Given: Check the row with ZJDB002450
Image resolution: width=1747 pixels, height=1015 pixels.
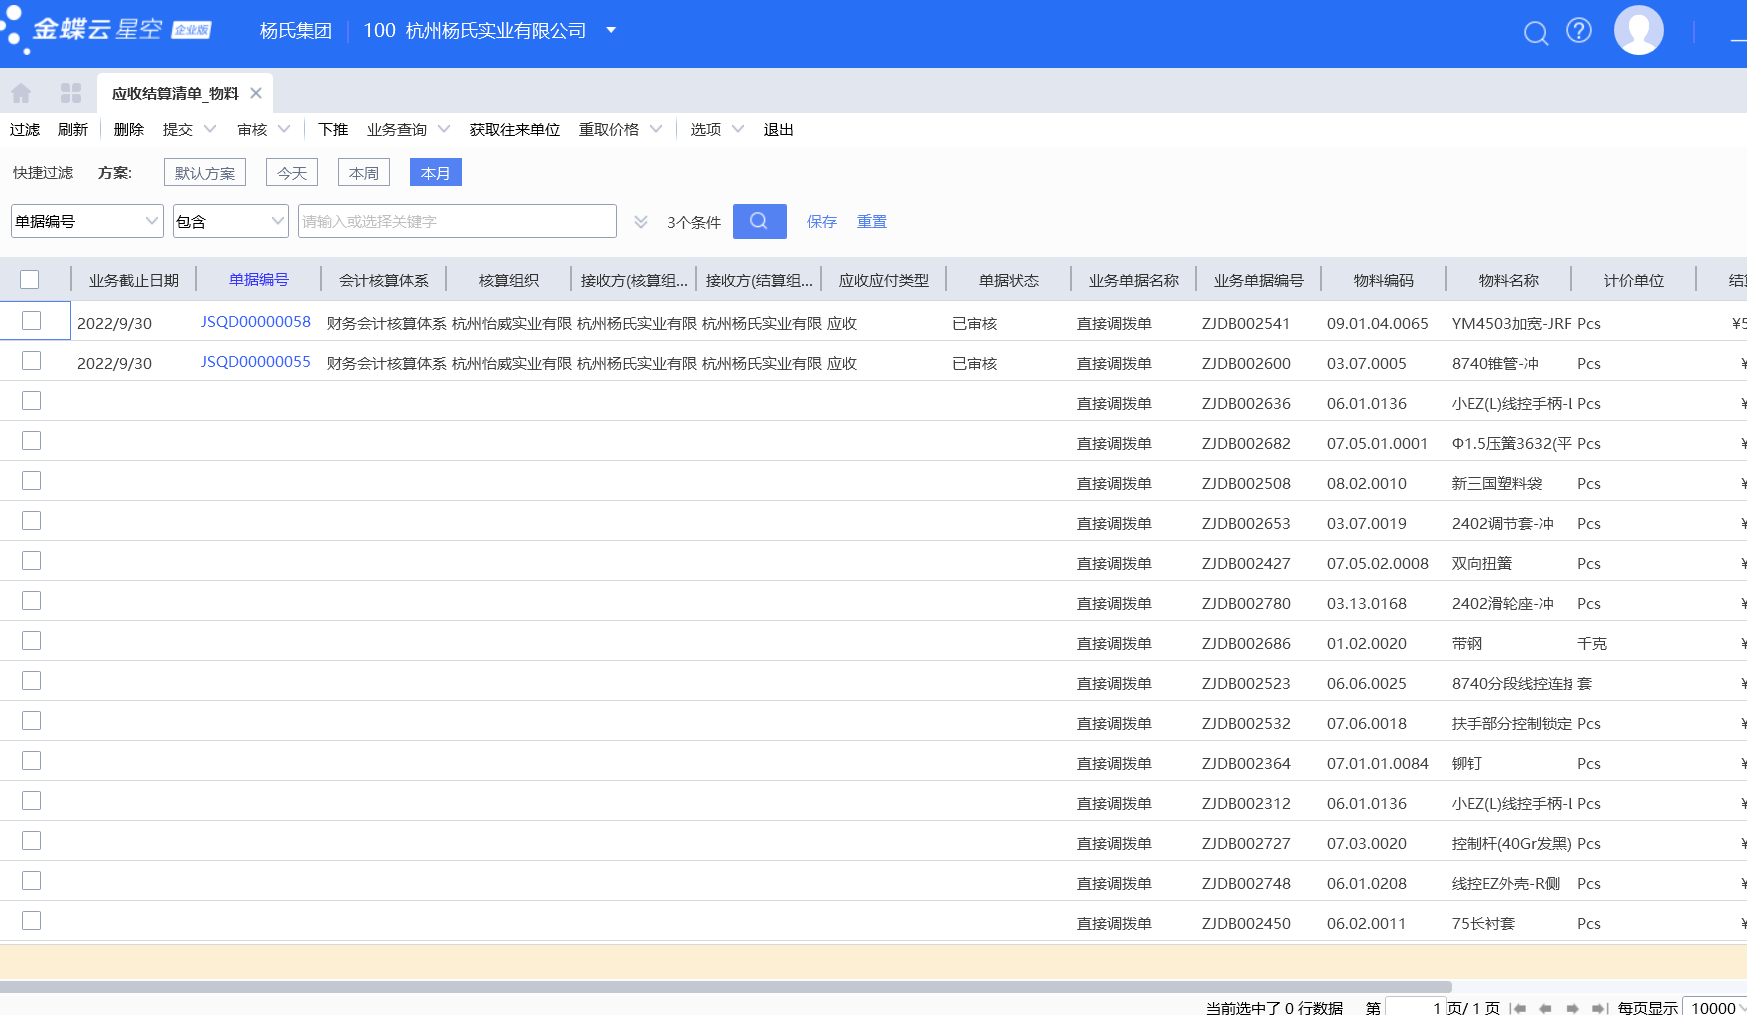Looking at the screenshot, I should pos(32,920).
